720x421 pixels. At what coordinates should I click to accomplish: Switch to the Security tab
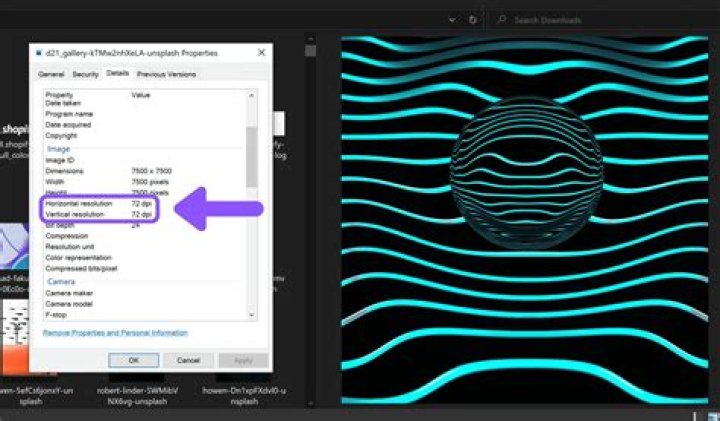tap(85, 74)
